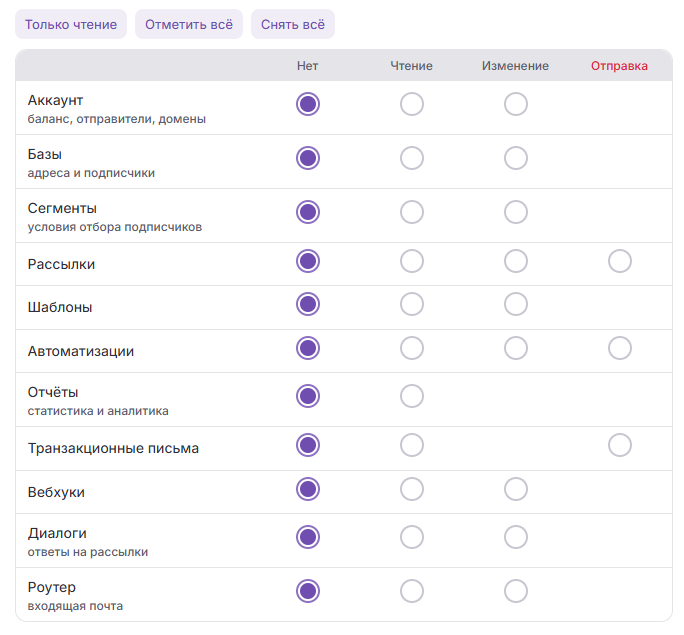This screenshot has height=635, width=684.
Task: Click the Нет column header
Action: [x=308, y=66]
